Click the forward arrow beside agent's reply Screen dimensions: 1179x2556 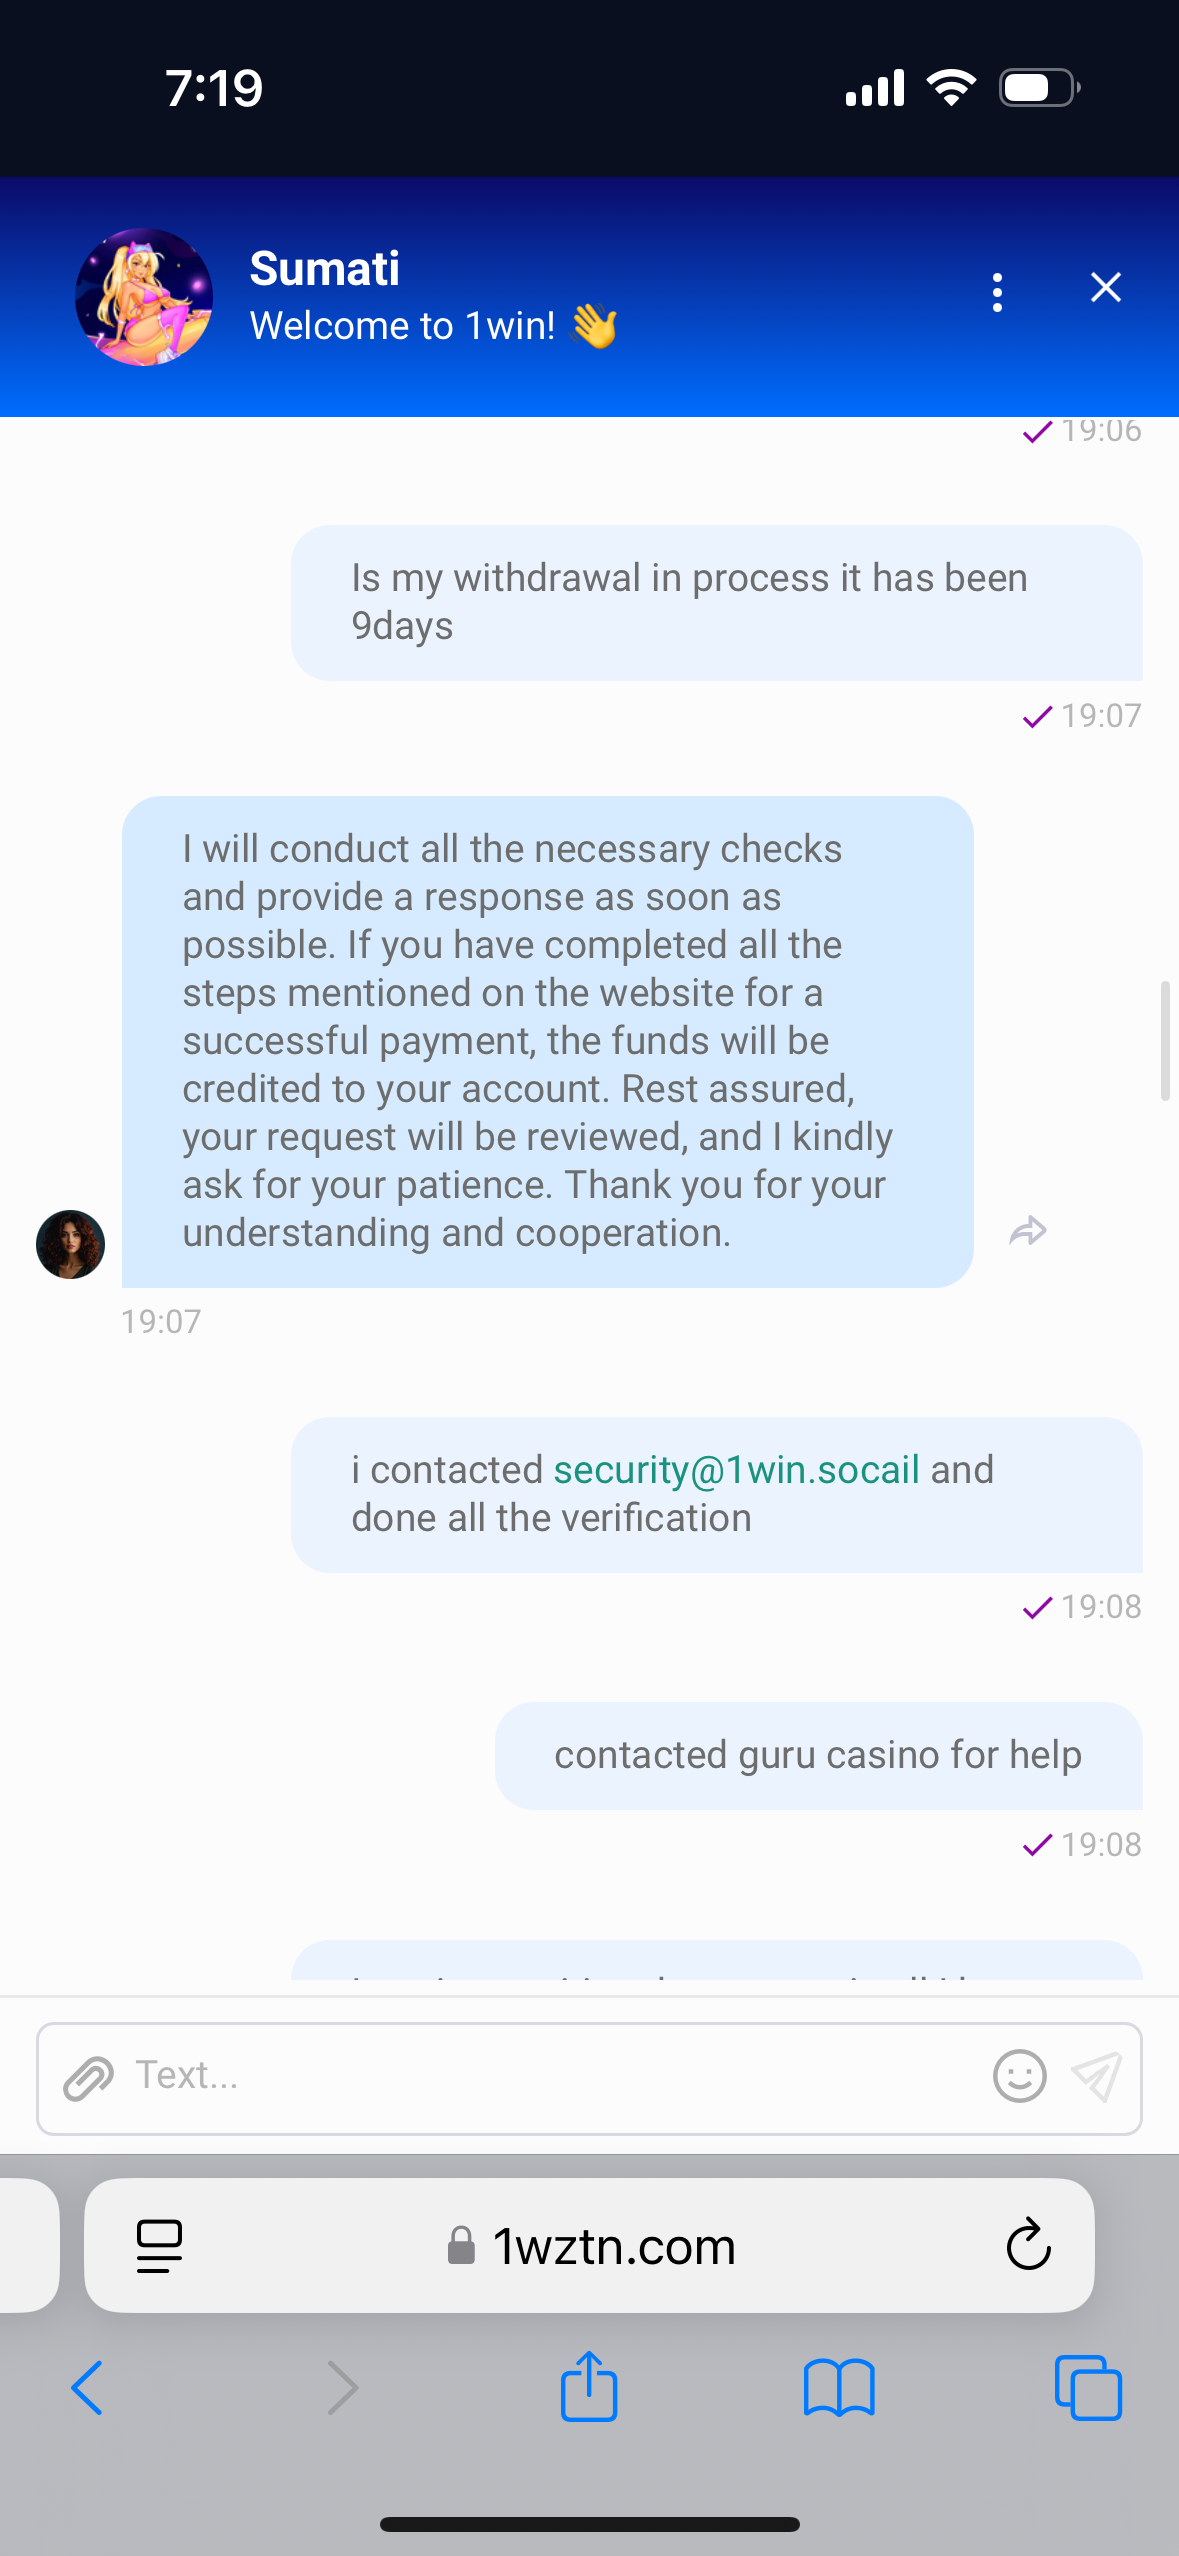pyautogui.click(x=1028, y=1231)
